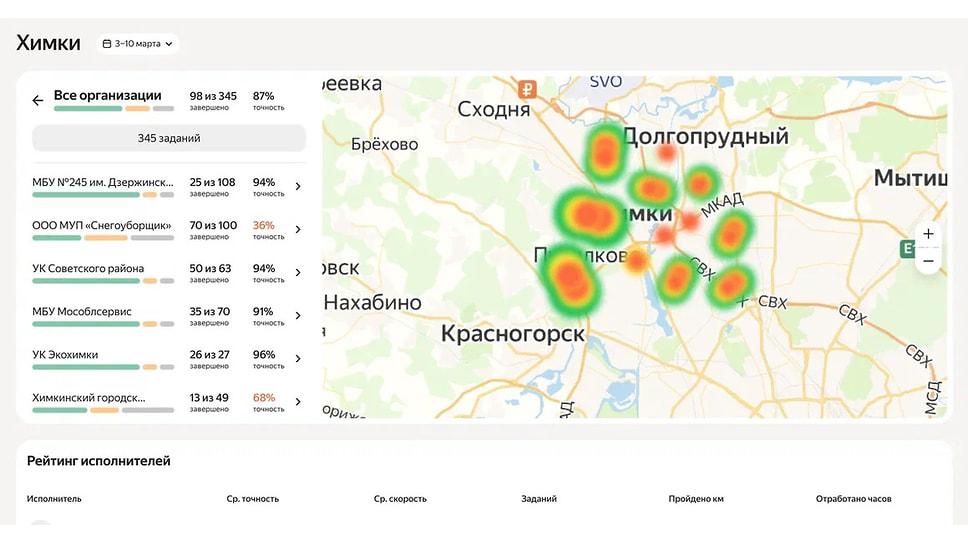This screenshot has width=968, height=544.
Task: Click the Брёхово label on map
Action: pyautogui.click(x=385, y=144)
